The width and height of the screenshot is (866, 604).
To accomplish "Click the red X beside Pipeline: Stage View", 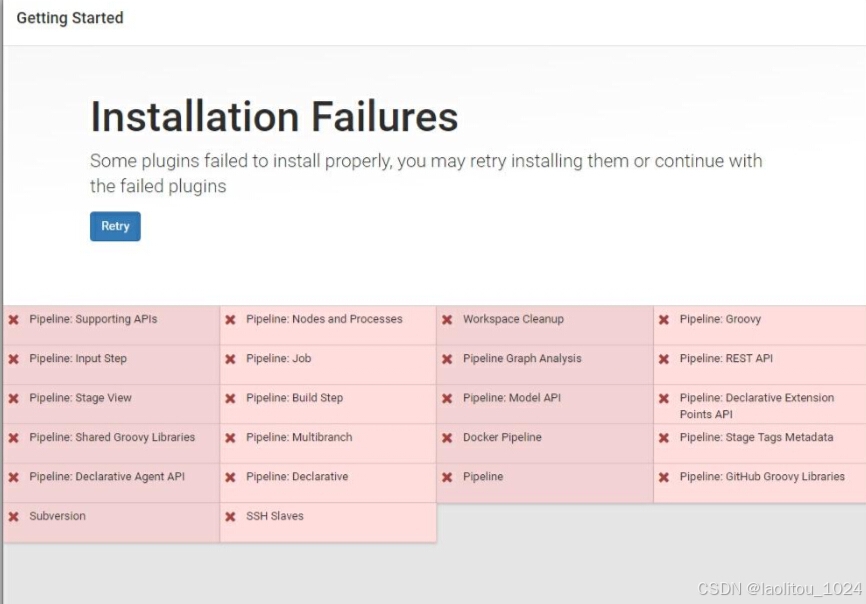I will 14,399.
